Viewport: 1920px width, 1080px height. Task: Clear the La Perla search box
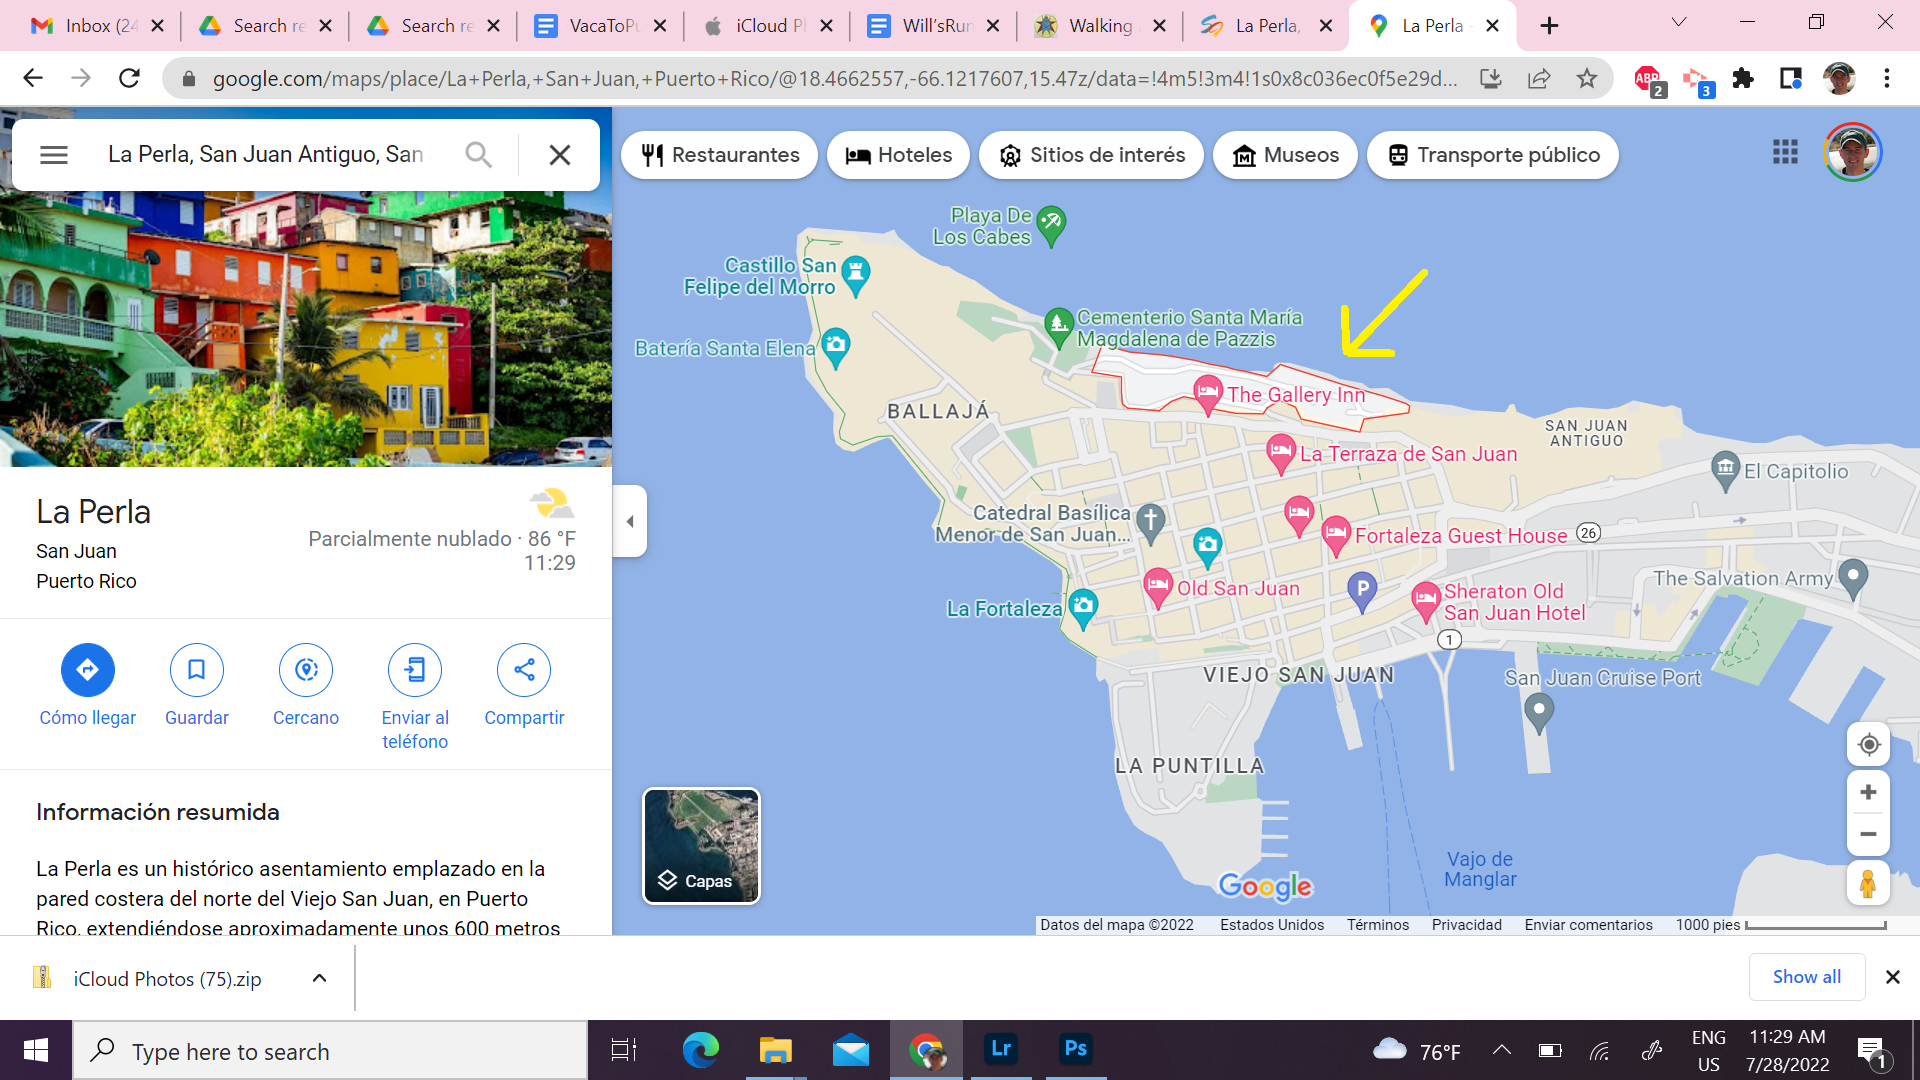point(560,155)
